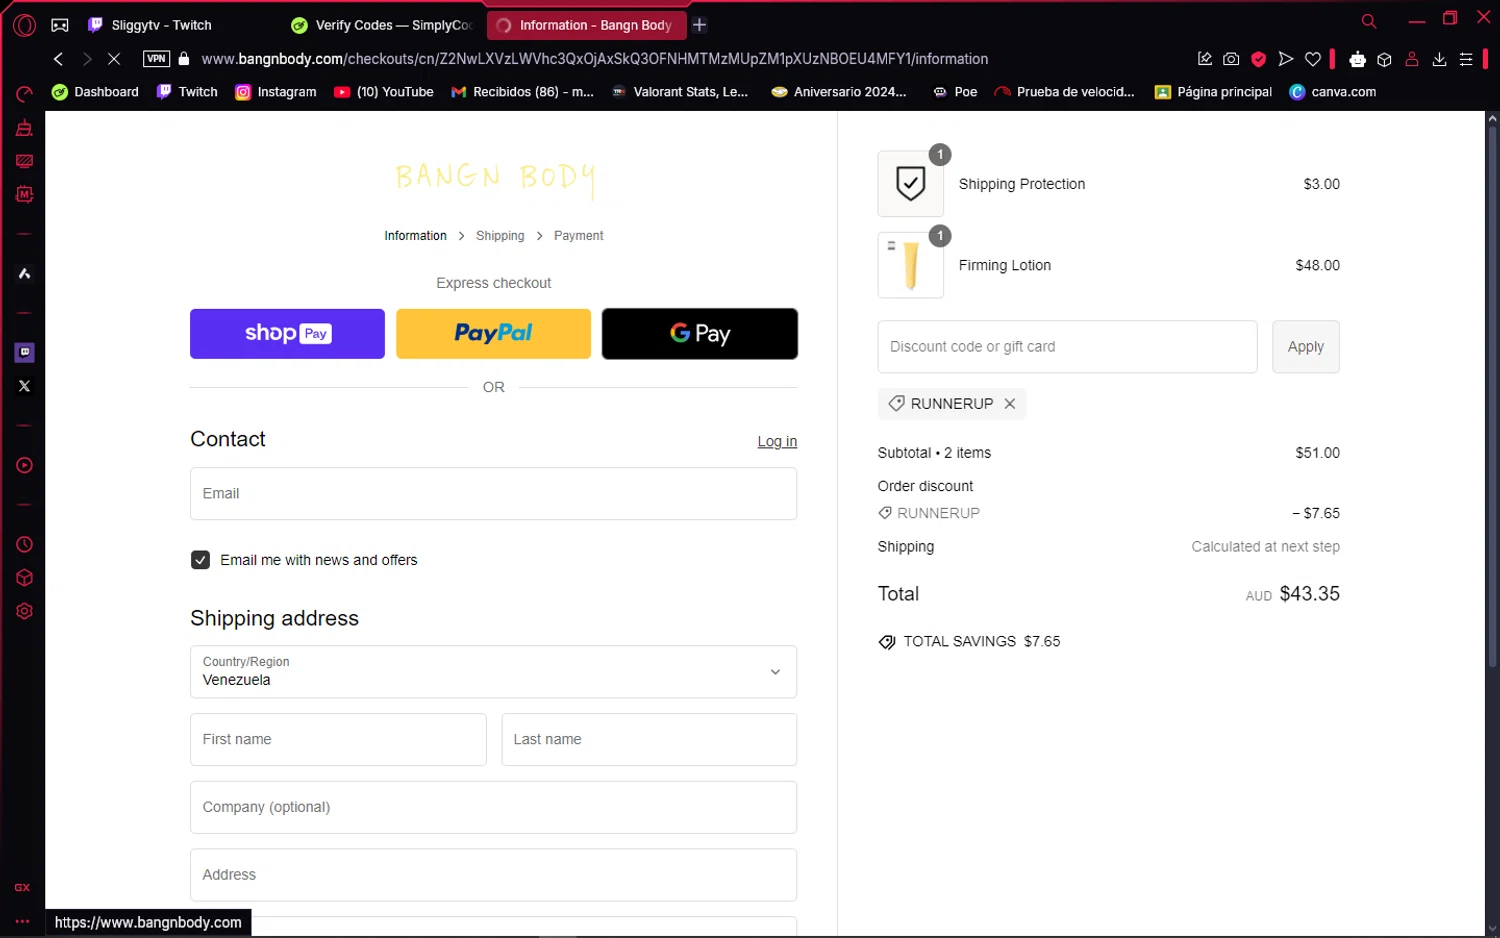The width and height of the screenshot is (1500, 938).
Task: Open the Página principal bookmark
Action: pyautogui.click(x=1213, y=92)
